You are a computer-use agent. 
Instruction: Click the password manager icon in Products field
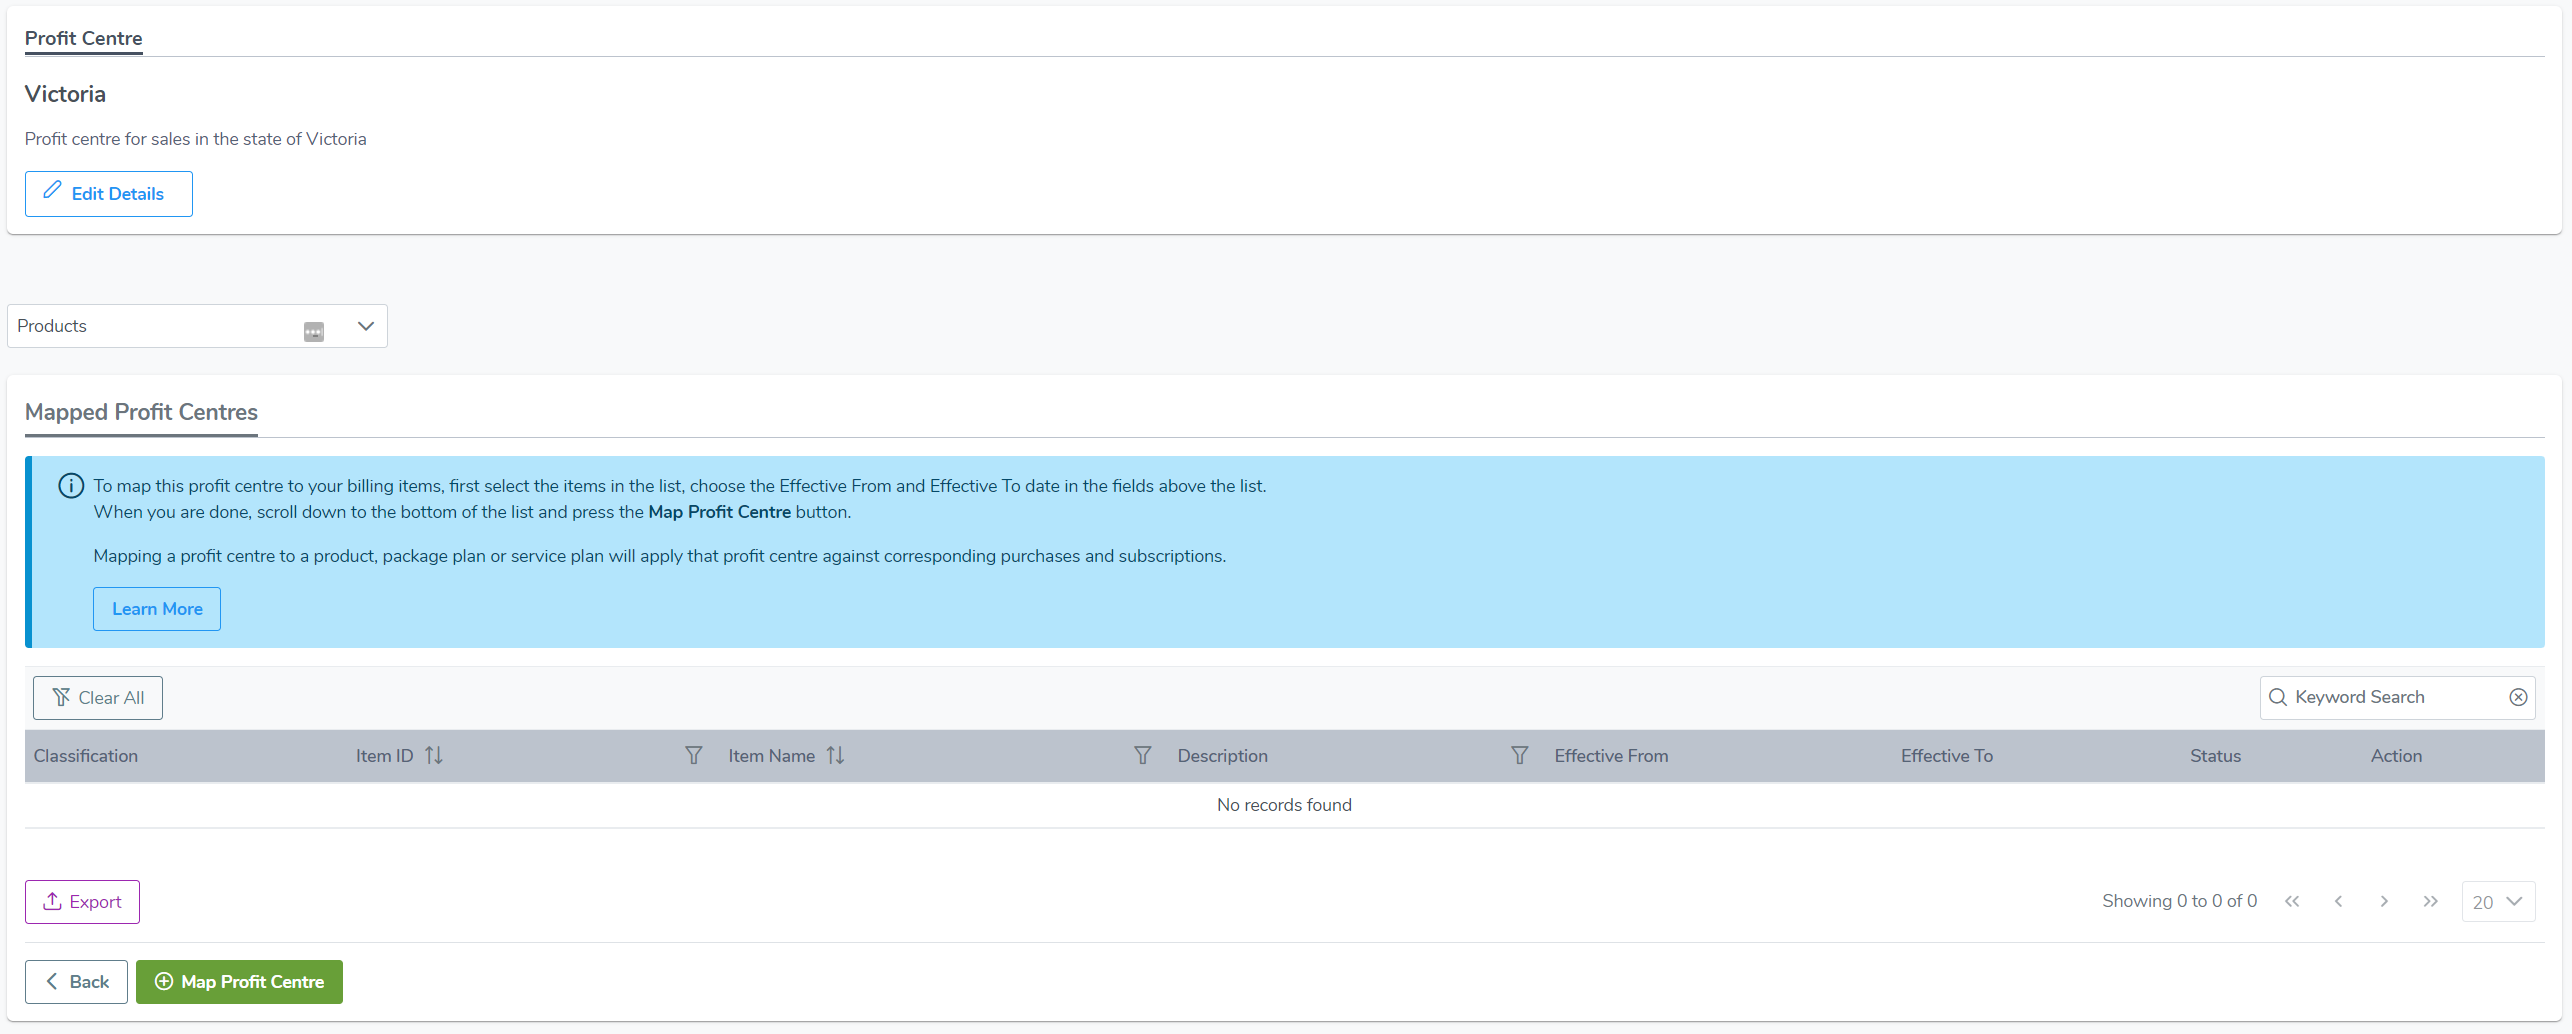314,332
